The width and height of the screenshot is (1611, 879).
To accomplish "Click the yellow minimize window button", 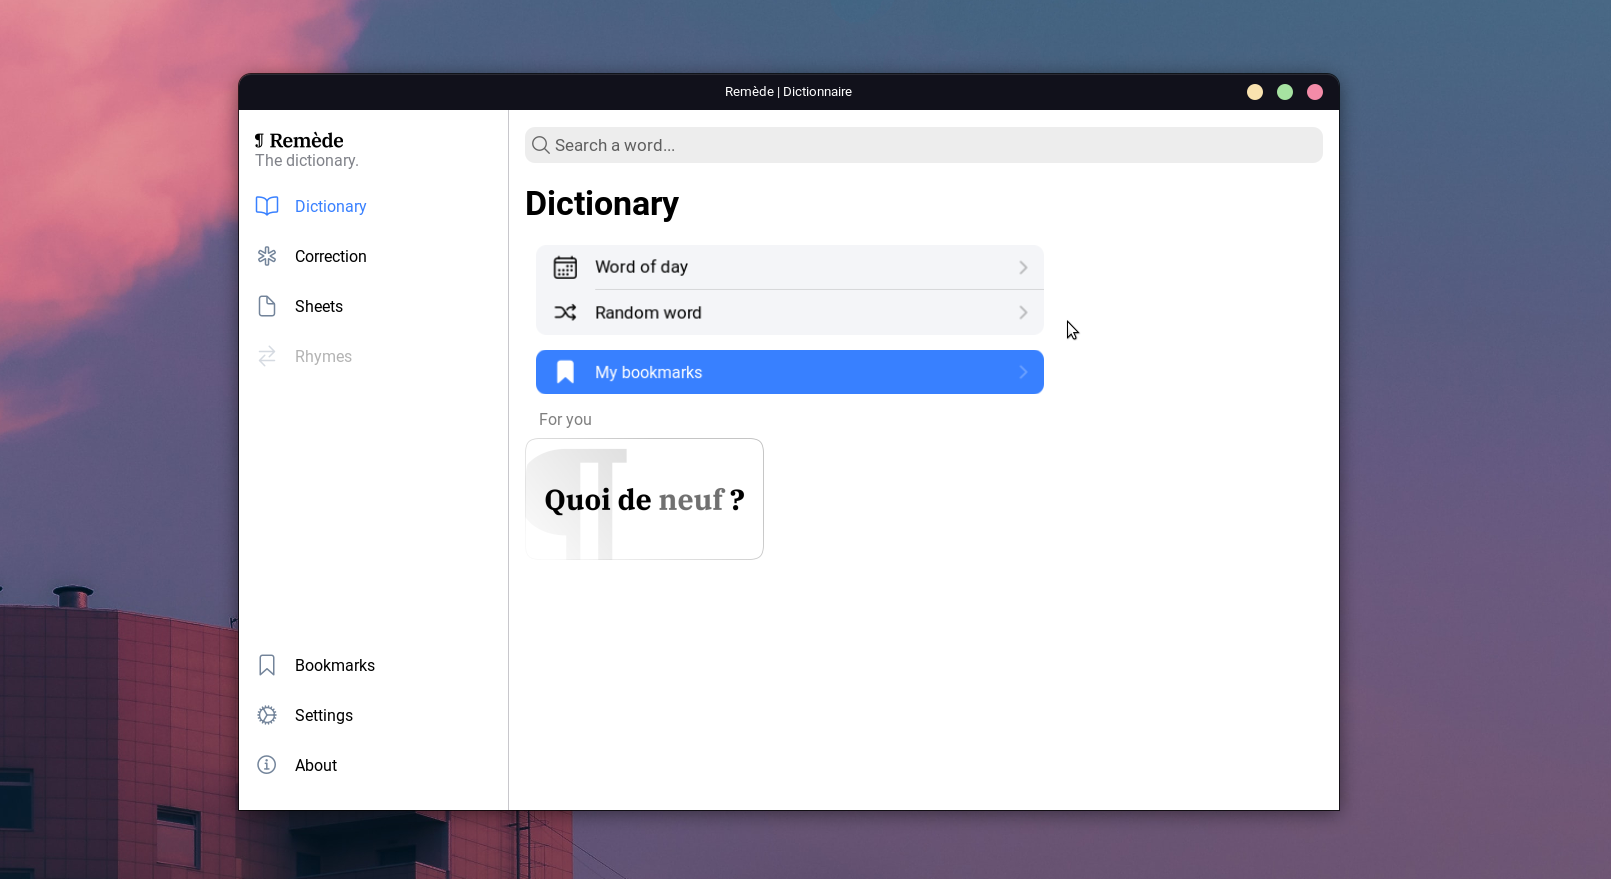I will tap(1255, 92).
